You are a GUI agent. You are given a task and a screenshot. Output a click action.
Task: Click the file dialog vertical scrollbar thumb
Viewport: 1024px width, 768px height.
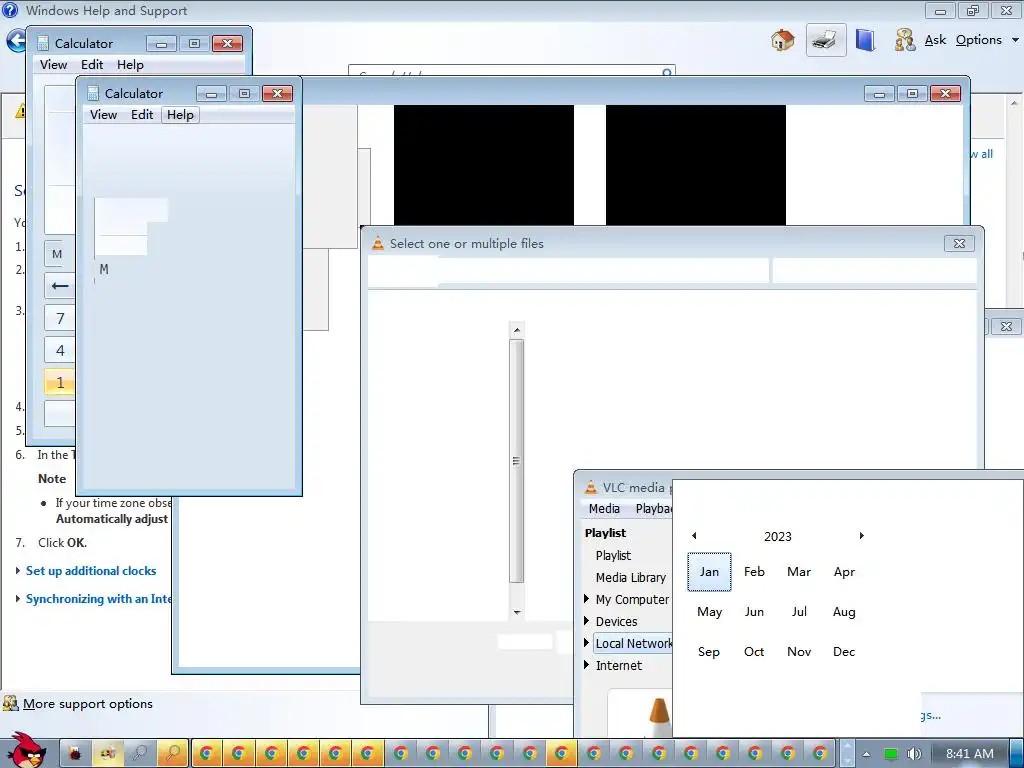pos(517,460)
